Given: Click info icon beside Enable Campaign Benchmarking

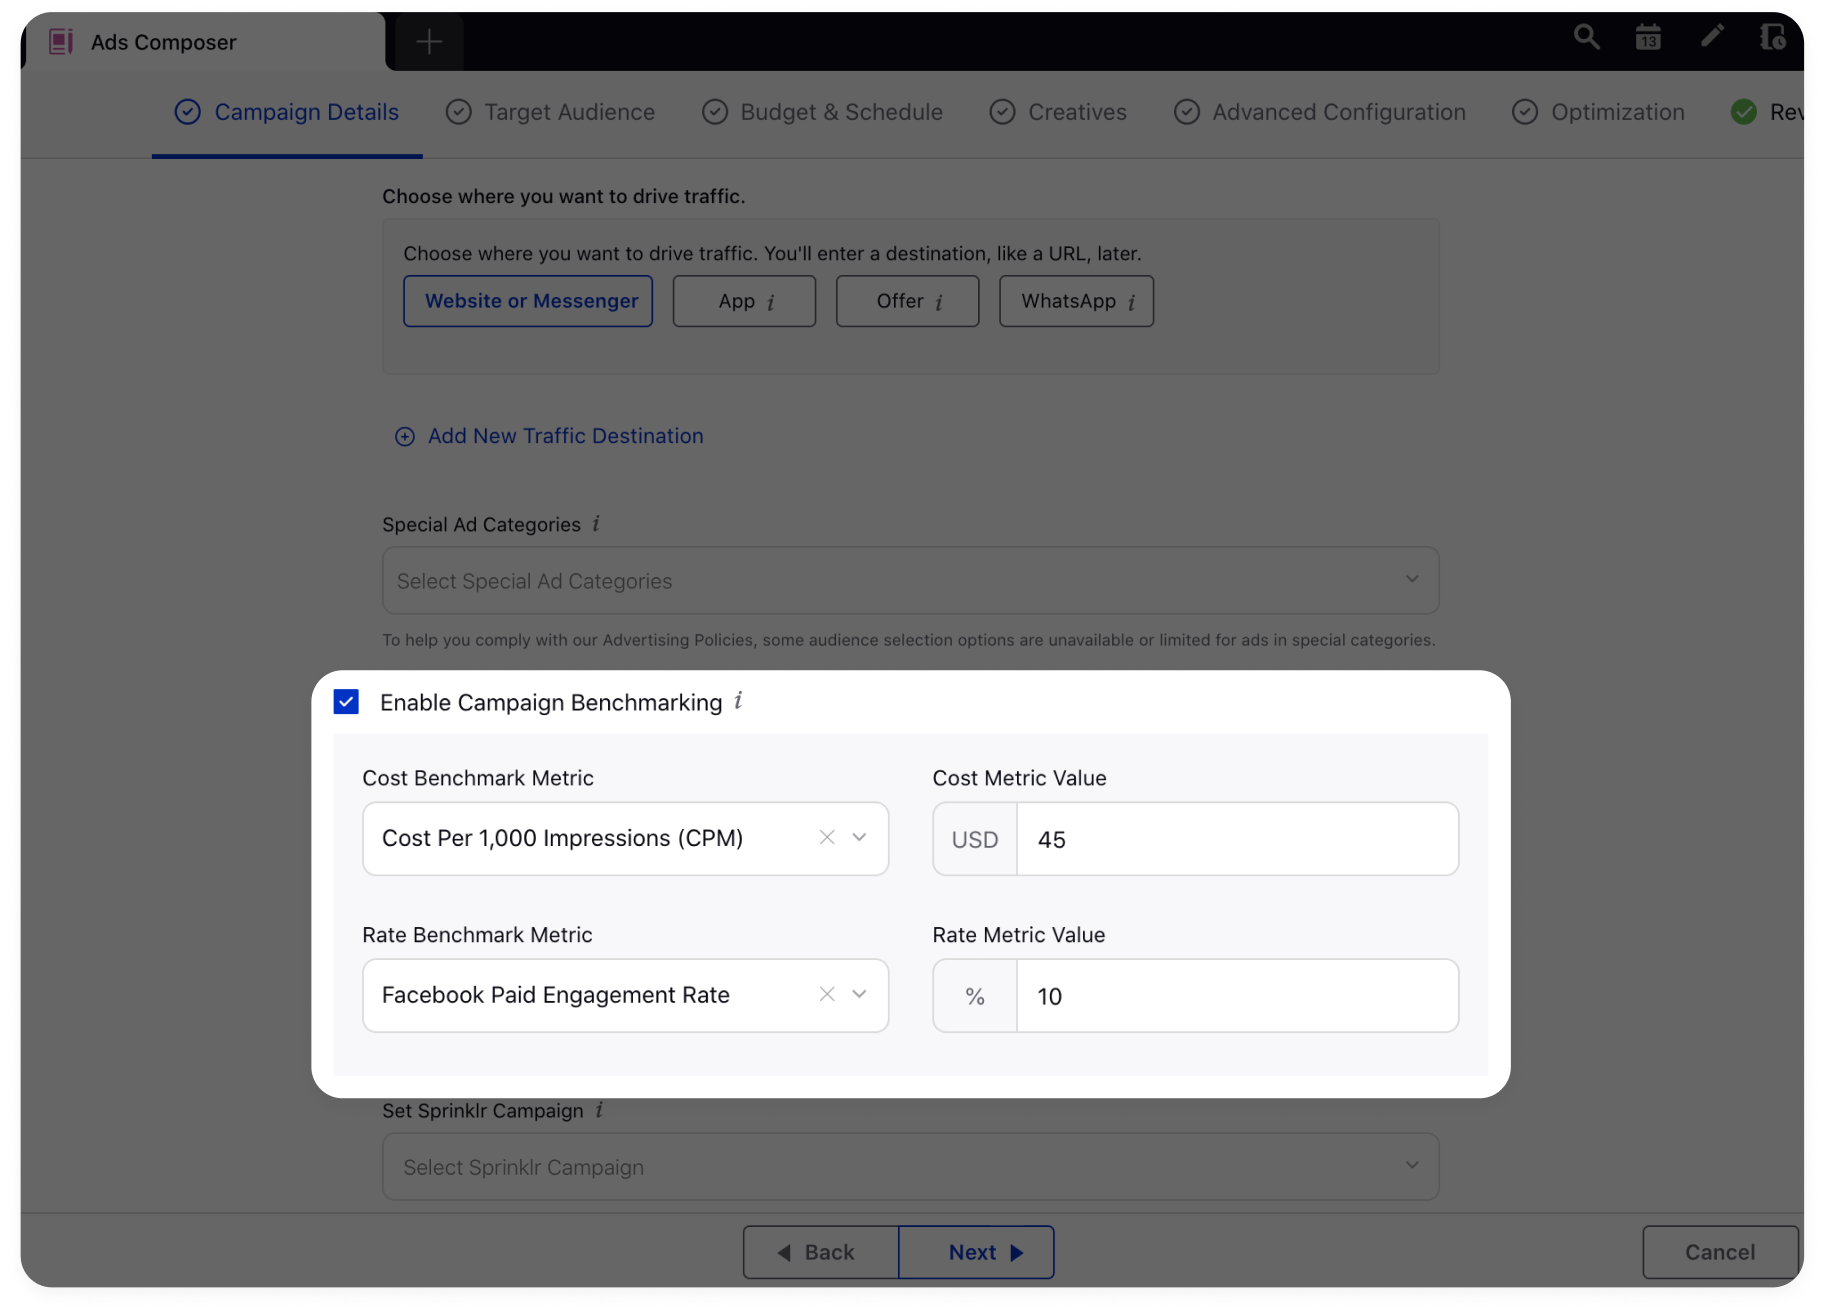Looking at the screenshot, I should click(738, 701).
